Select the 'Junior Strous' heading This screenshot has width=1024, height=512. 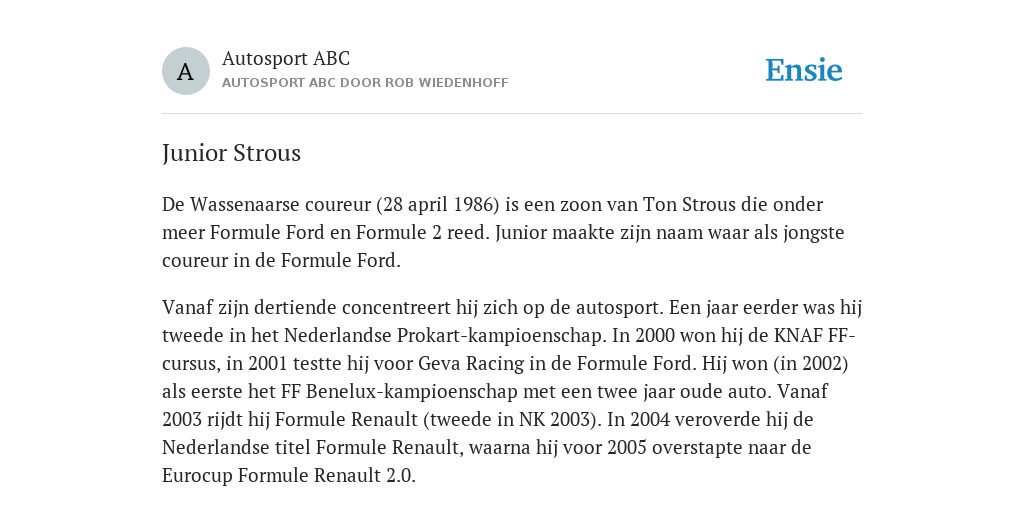(231, 153)
